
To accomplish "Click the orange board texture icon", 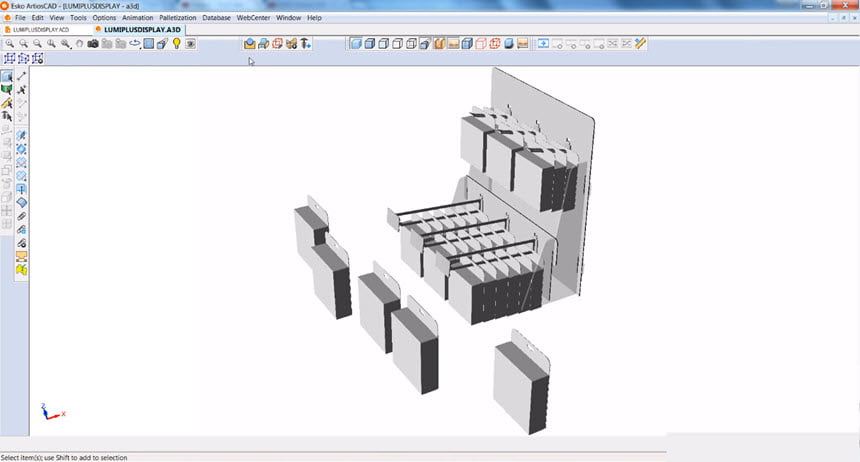I will 453,43.
